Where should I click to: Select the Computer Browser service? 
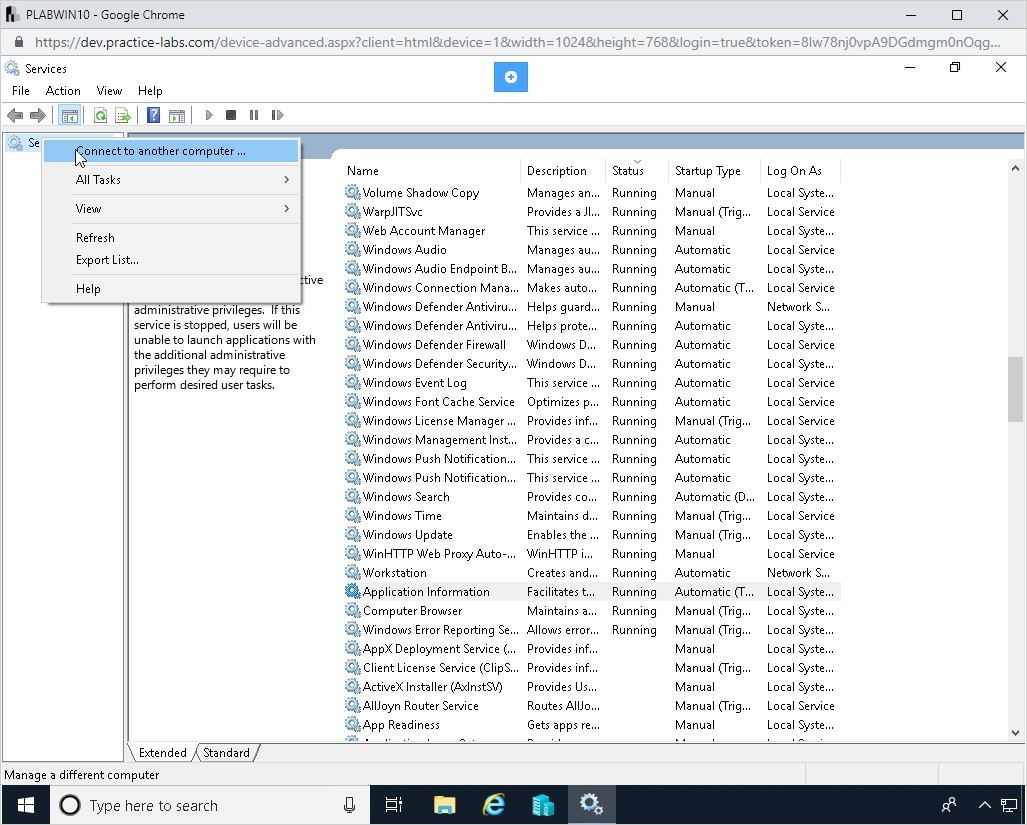591,610
